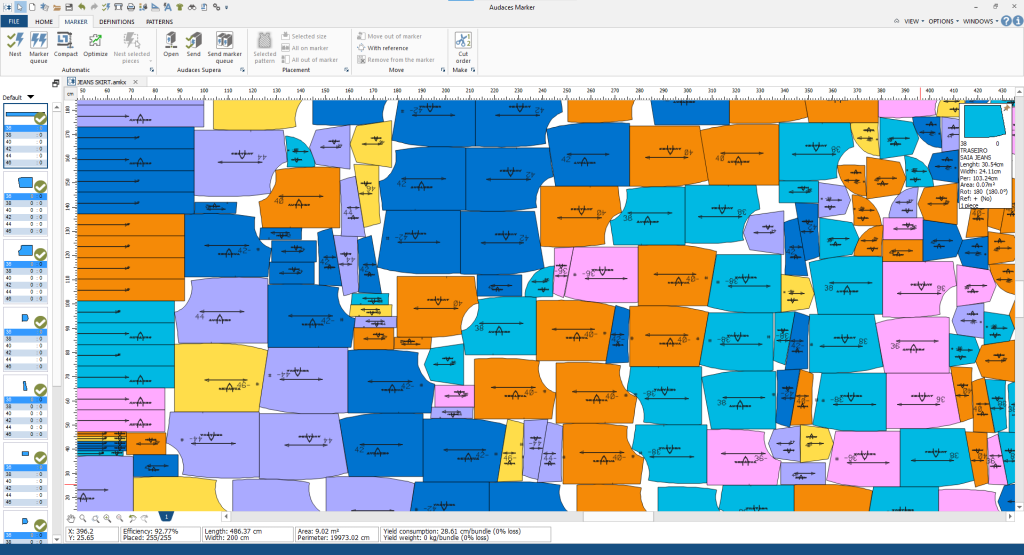Click the zoom in plus magnifier icon

point(108,518)
